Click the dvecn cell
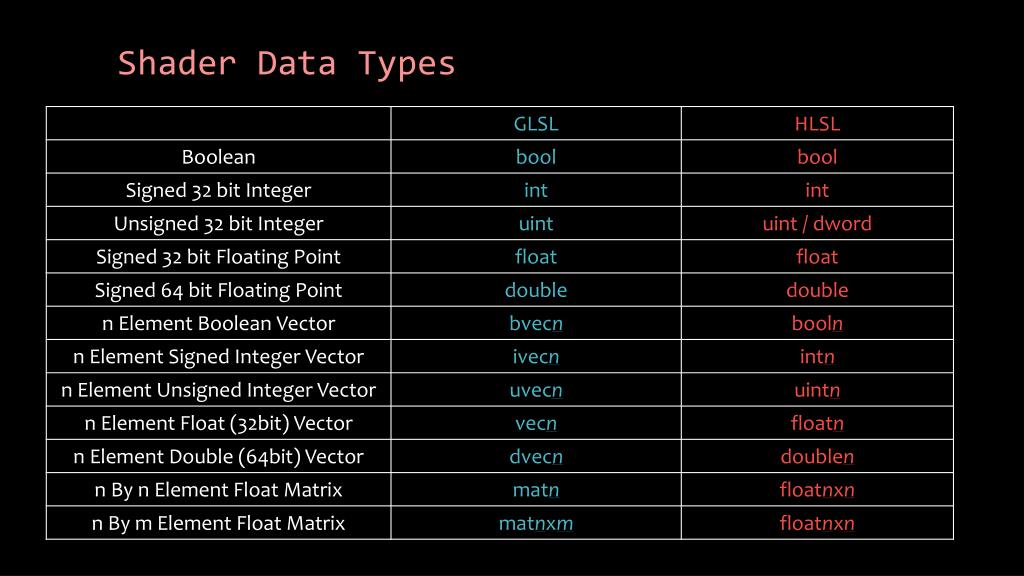Viewport: 1024px width, 576px height. [536, 456]
